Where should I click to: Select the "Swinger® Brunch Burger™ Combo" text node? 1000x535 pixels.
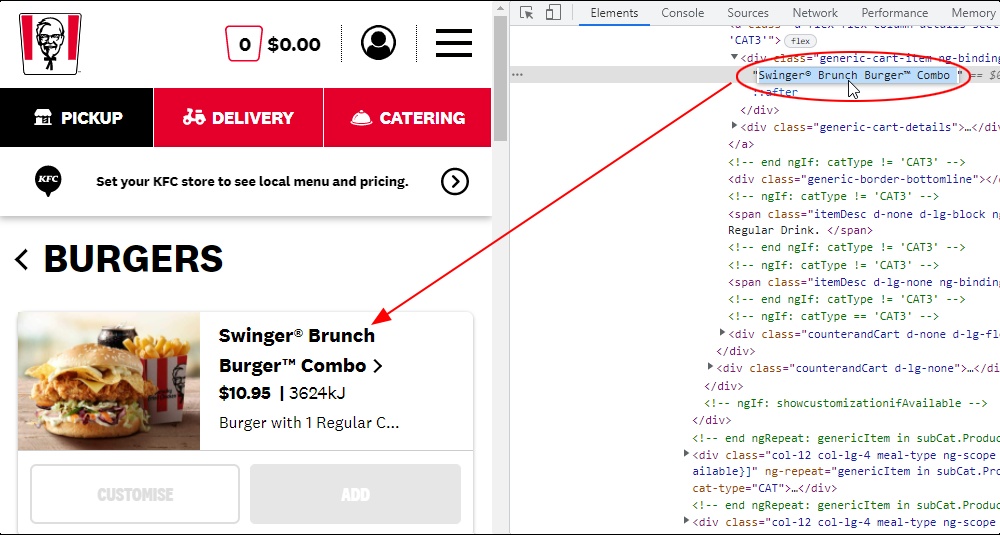tap(857, 75)
